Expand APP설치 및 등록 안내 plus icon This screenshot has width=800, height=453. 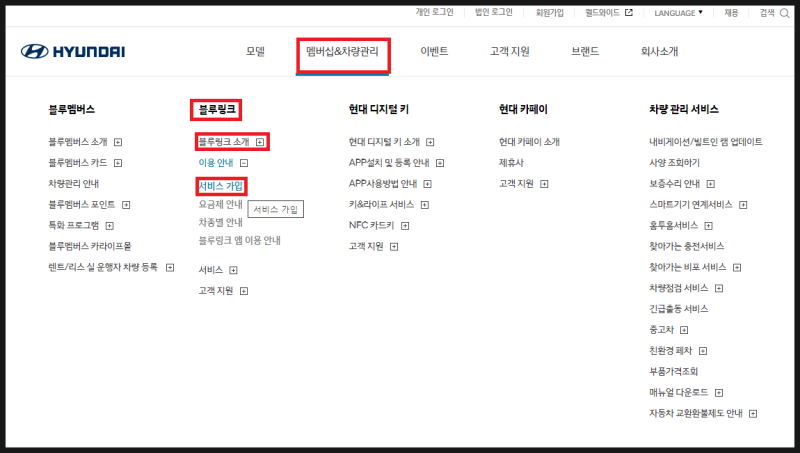[x=440, y=163]
